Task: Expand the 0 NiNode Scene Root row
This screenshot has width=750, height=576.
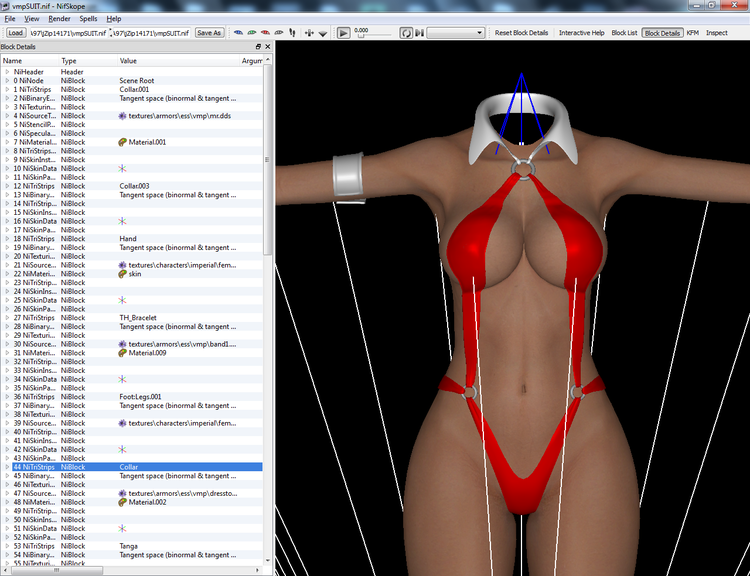Action: 7,80
